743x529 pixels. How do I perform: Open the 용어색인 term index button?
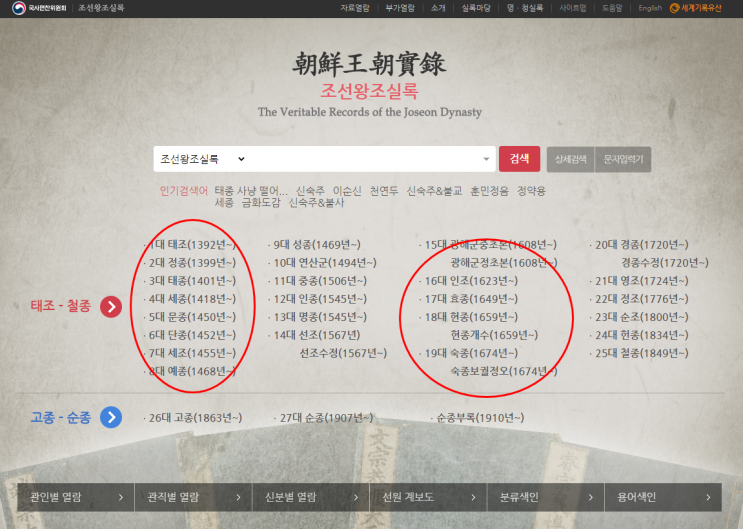tap(663, 497)
